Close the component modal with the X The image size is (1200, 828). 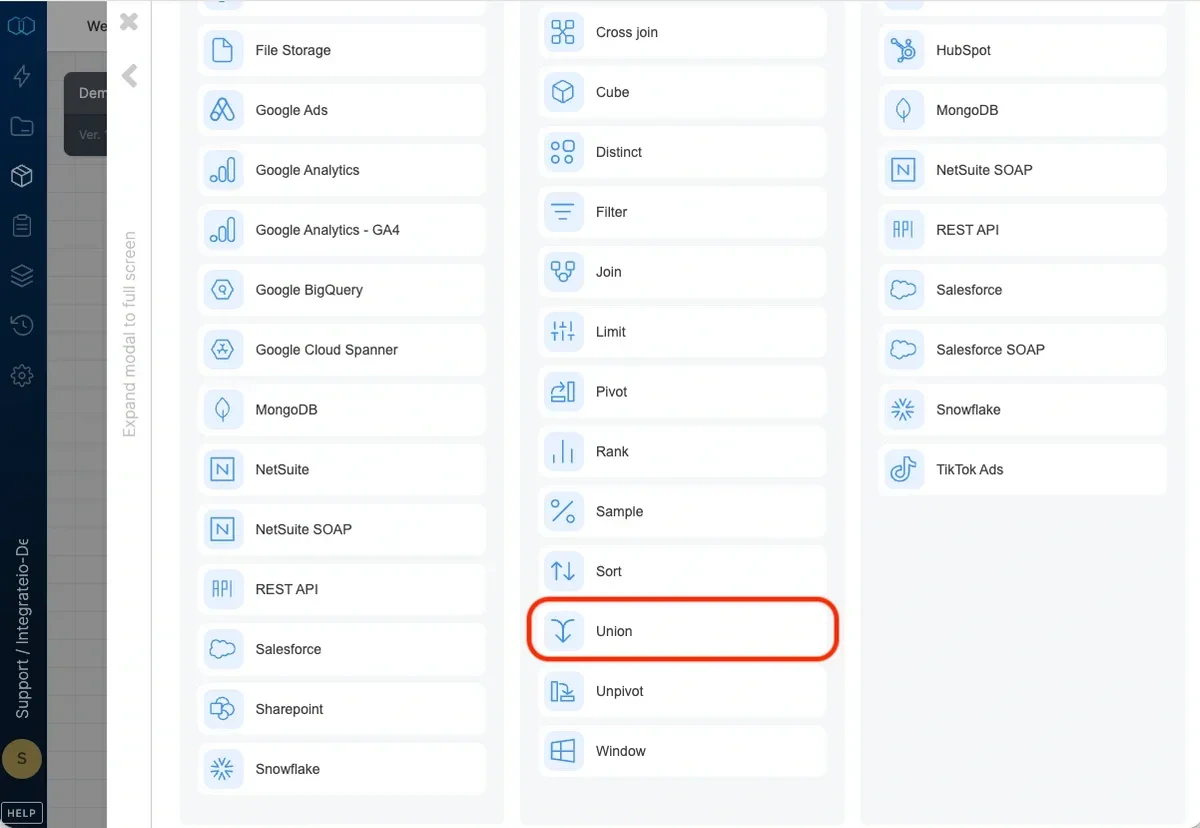pos(129,22)
